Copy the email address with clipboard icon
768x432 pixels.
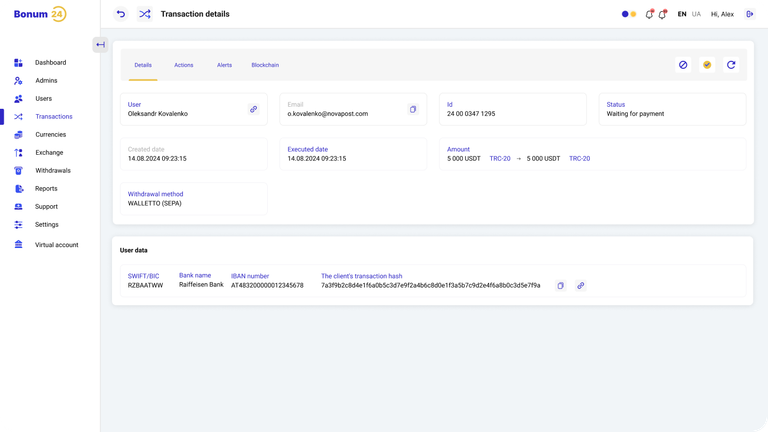coord(413,109)
